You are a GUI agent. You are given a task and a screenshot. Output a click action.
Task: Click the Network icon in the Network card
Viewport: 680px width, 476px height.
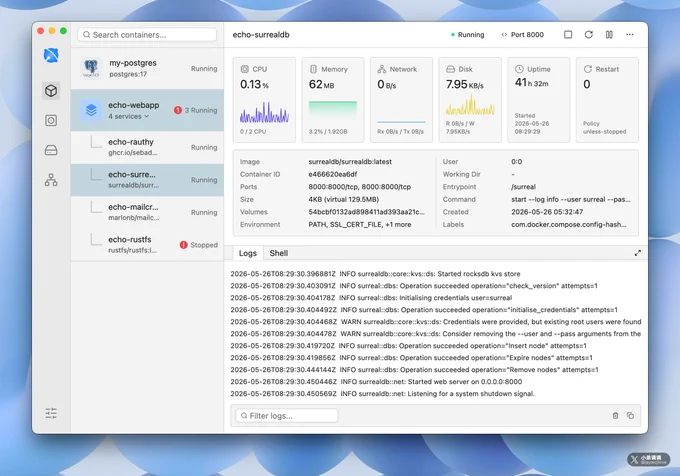382,69
